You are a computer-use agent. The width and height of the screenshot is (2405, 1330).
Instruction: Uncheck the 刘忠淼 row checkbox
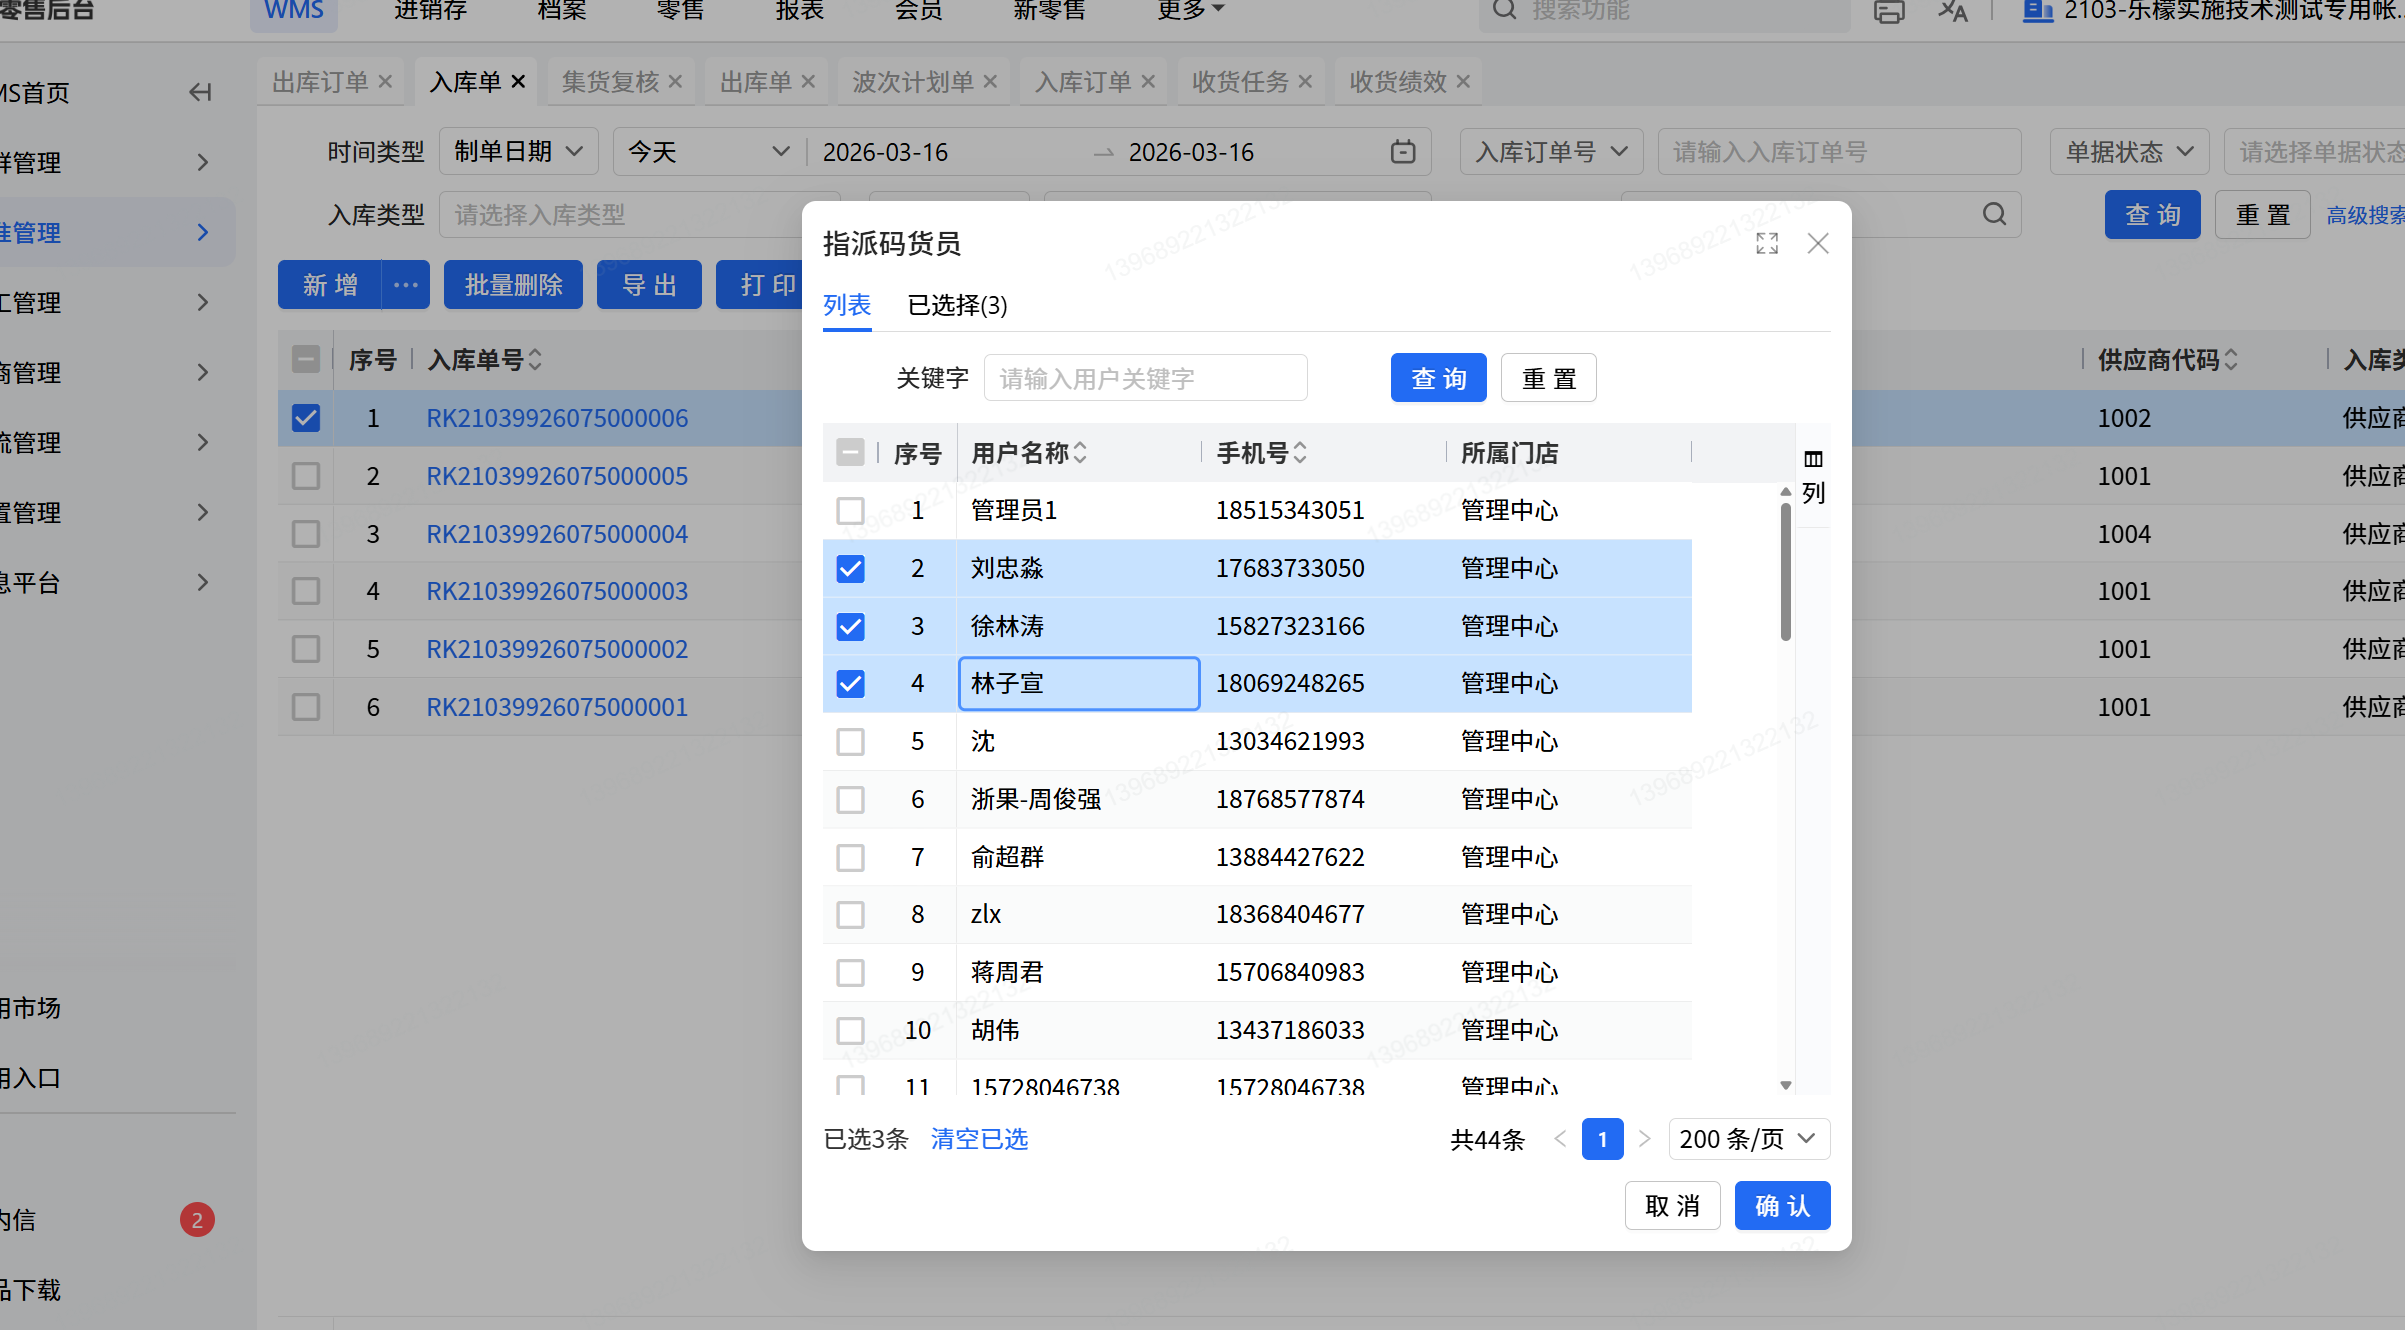pyautogui.click(x=850, y=569)
